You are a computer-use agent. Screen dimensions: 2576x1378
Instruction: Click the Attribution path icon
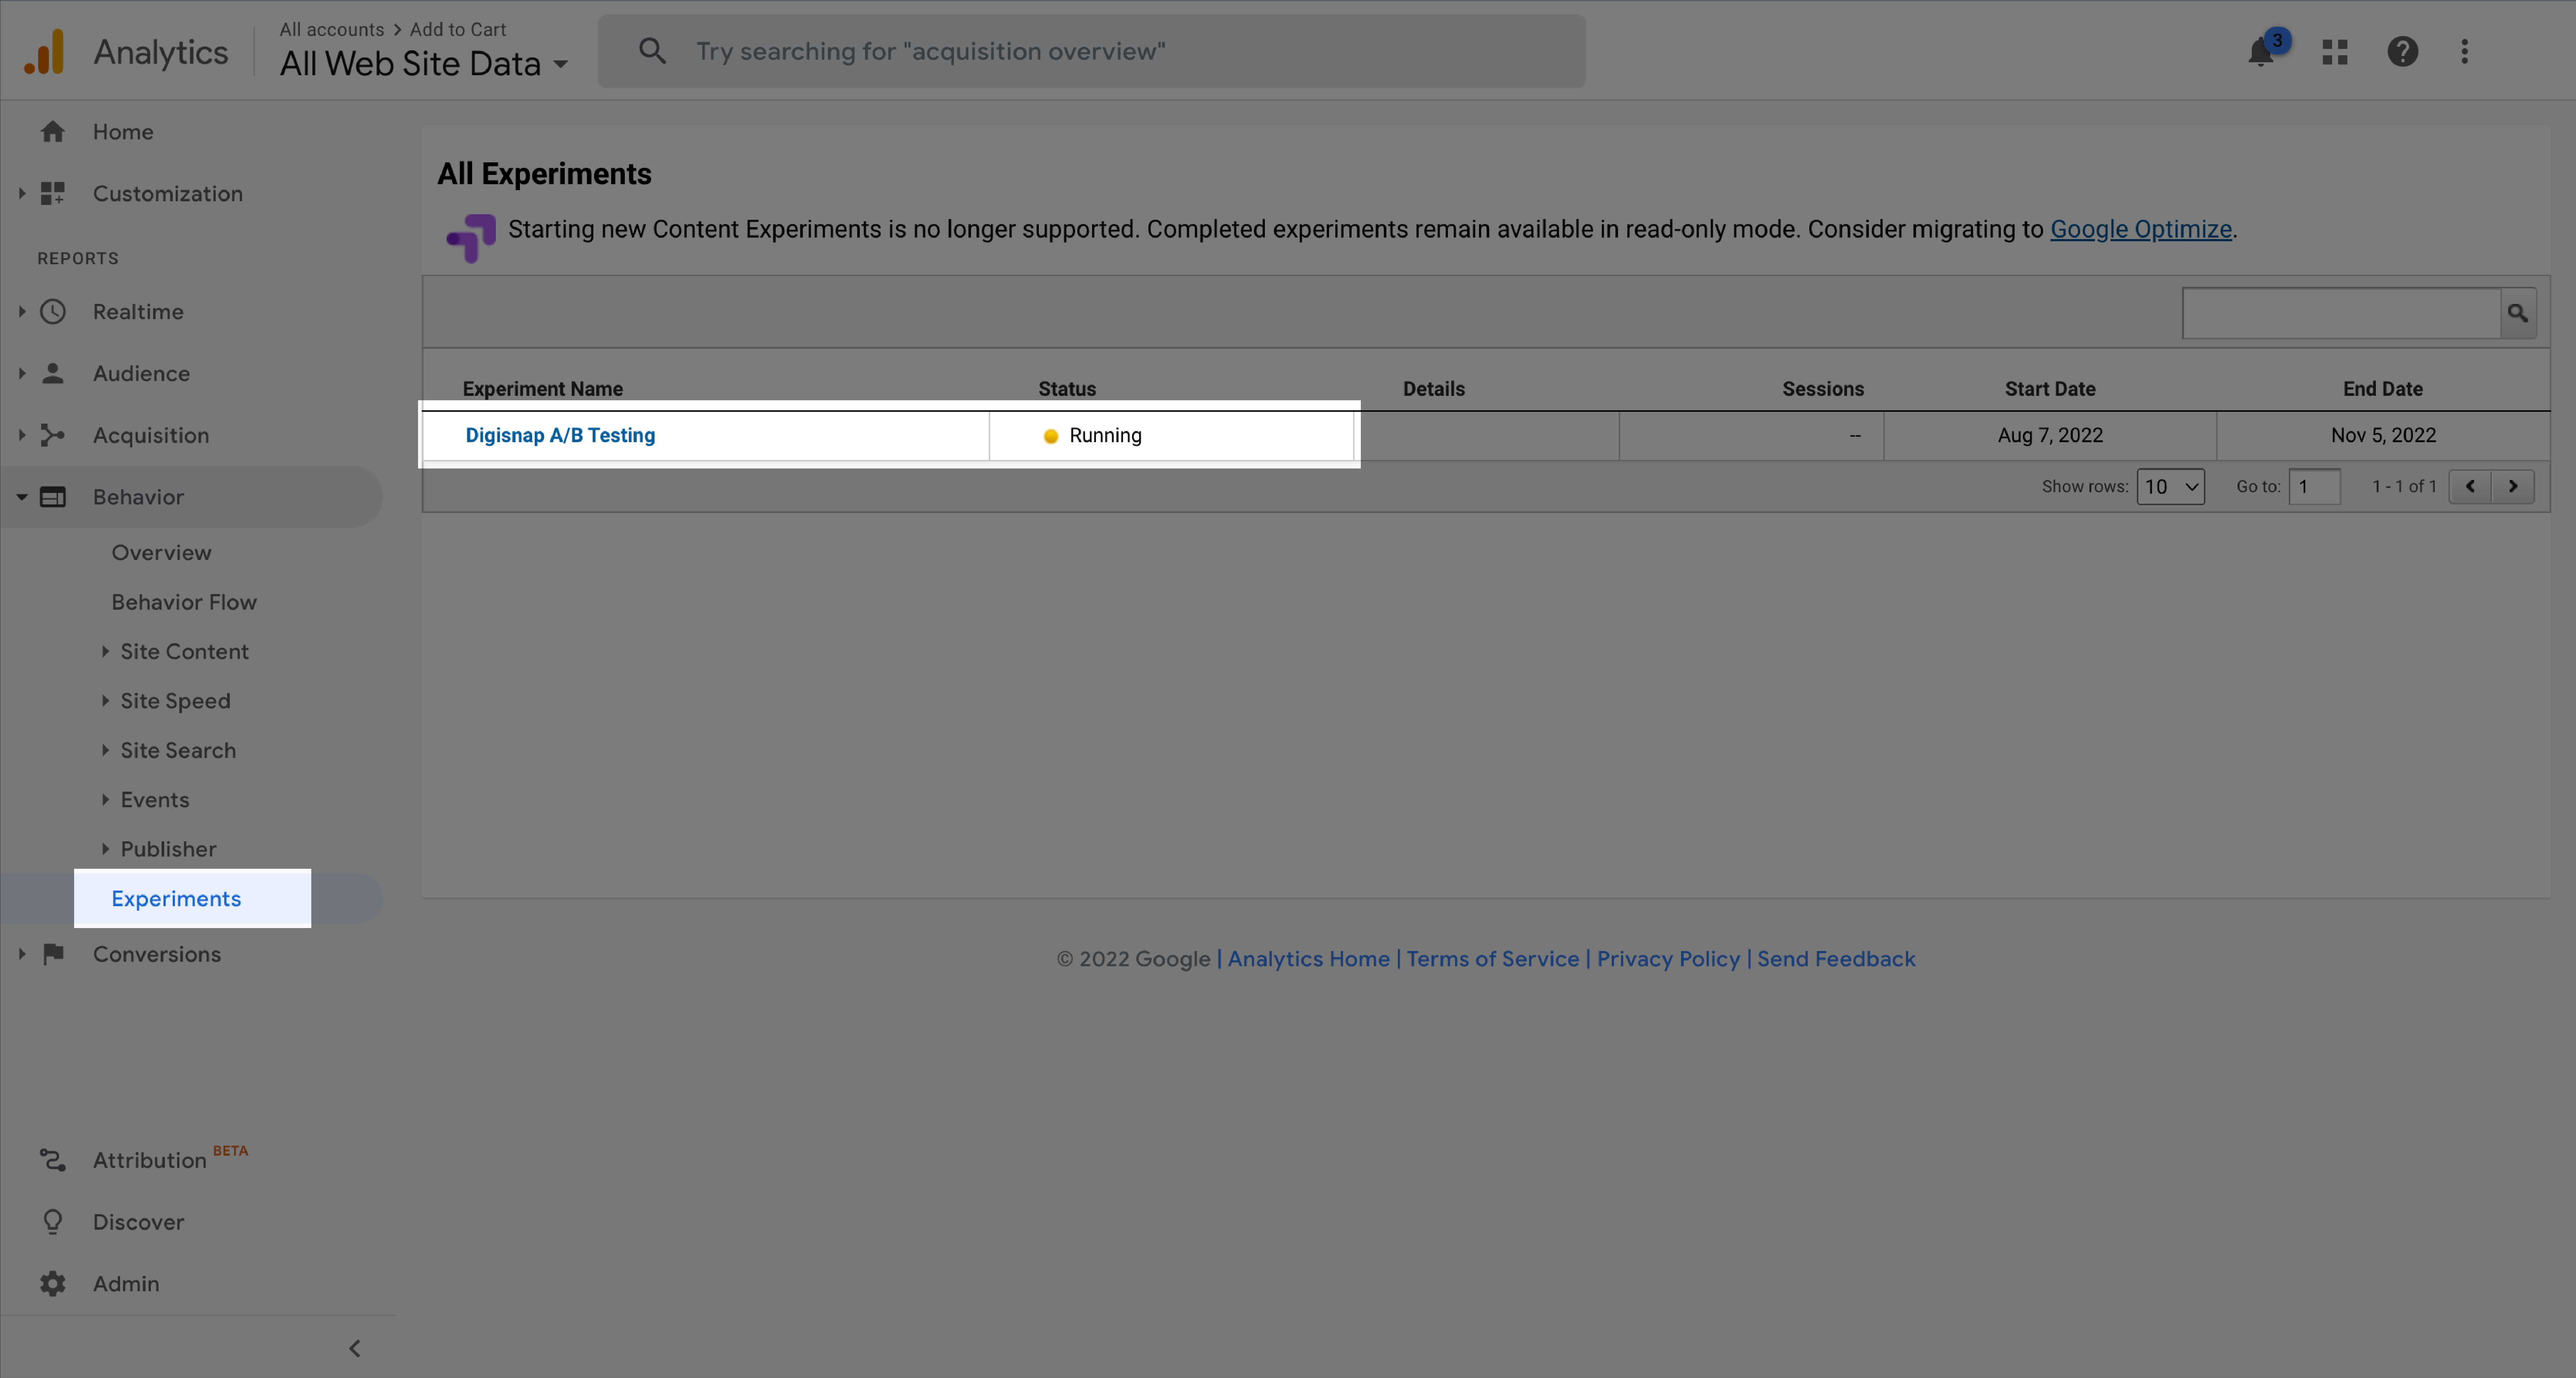pos(53,1160)
